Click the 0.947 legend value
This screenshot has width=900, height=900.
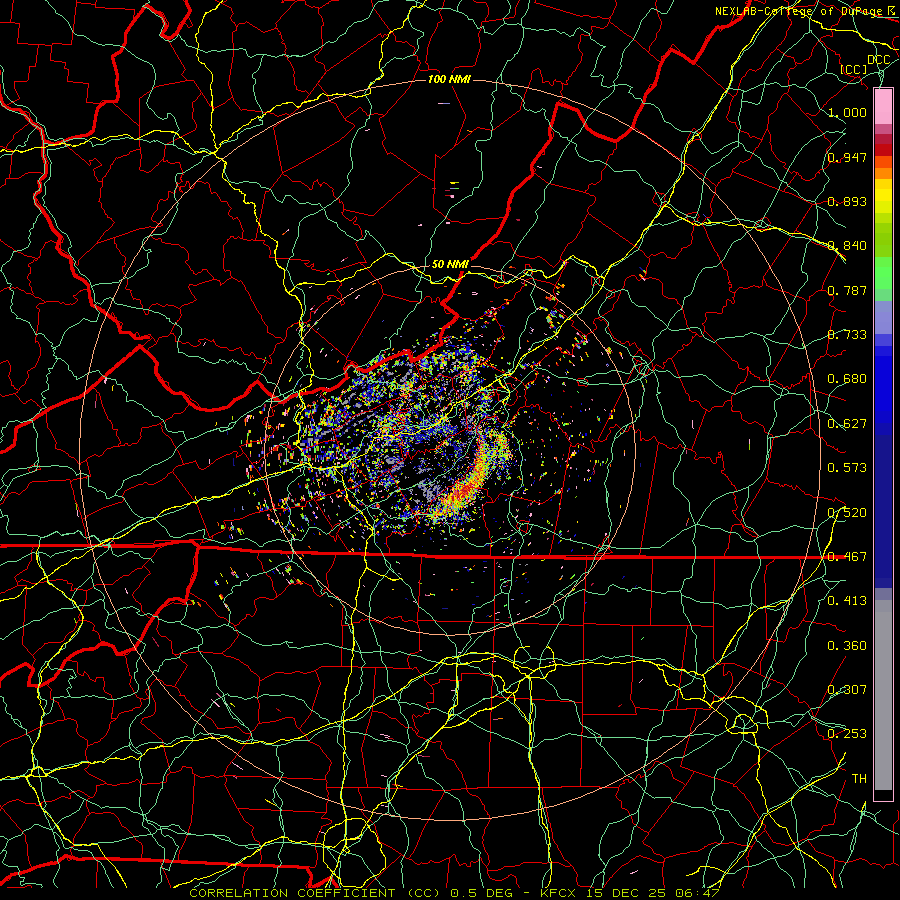847,157
